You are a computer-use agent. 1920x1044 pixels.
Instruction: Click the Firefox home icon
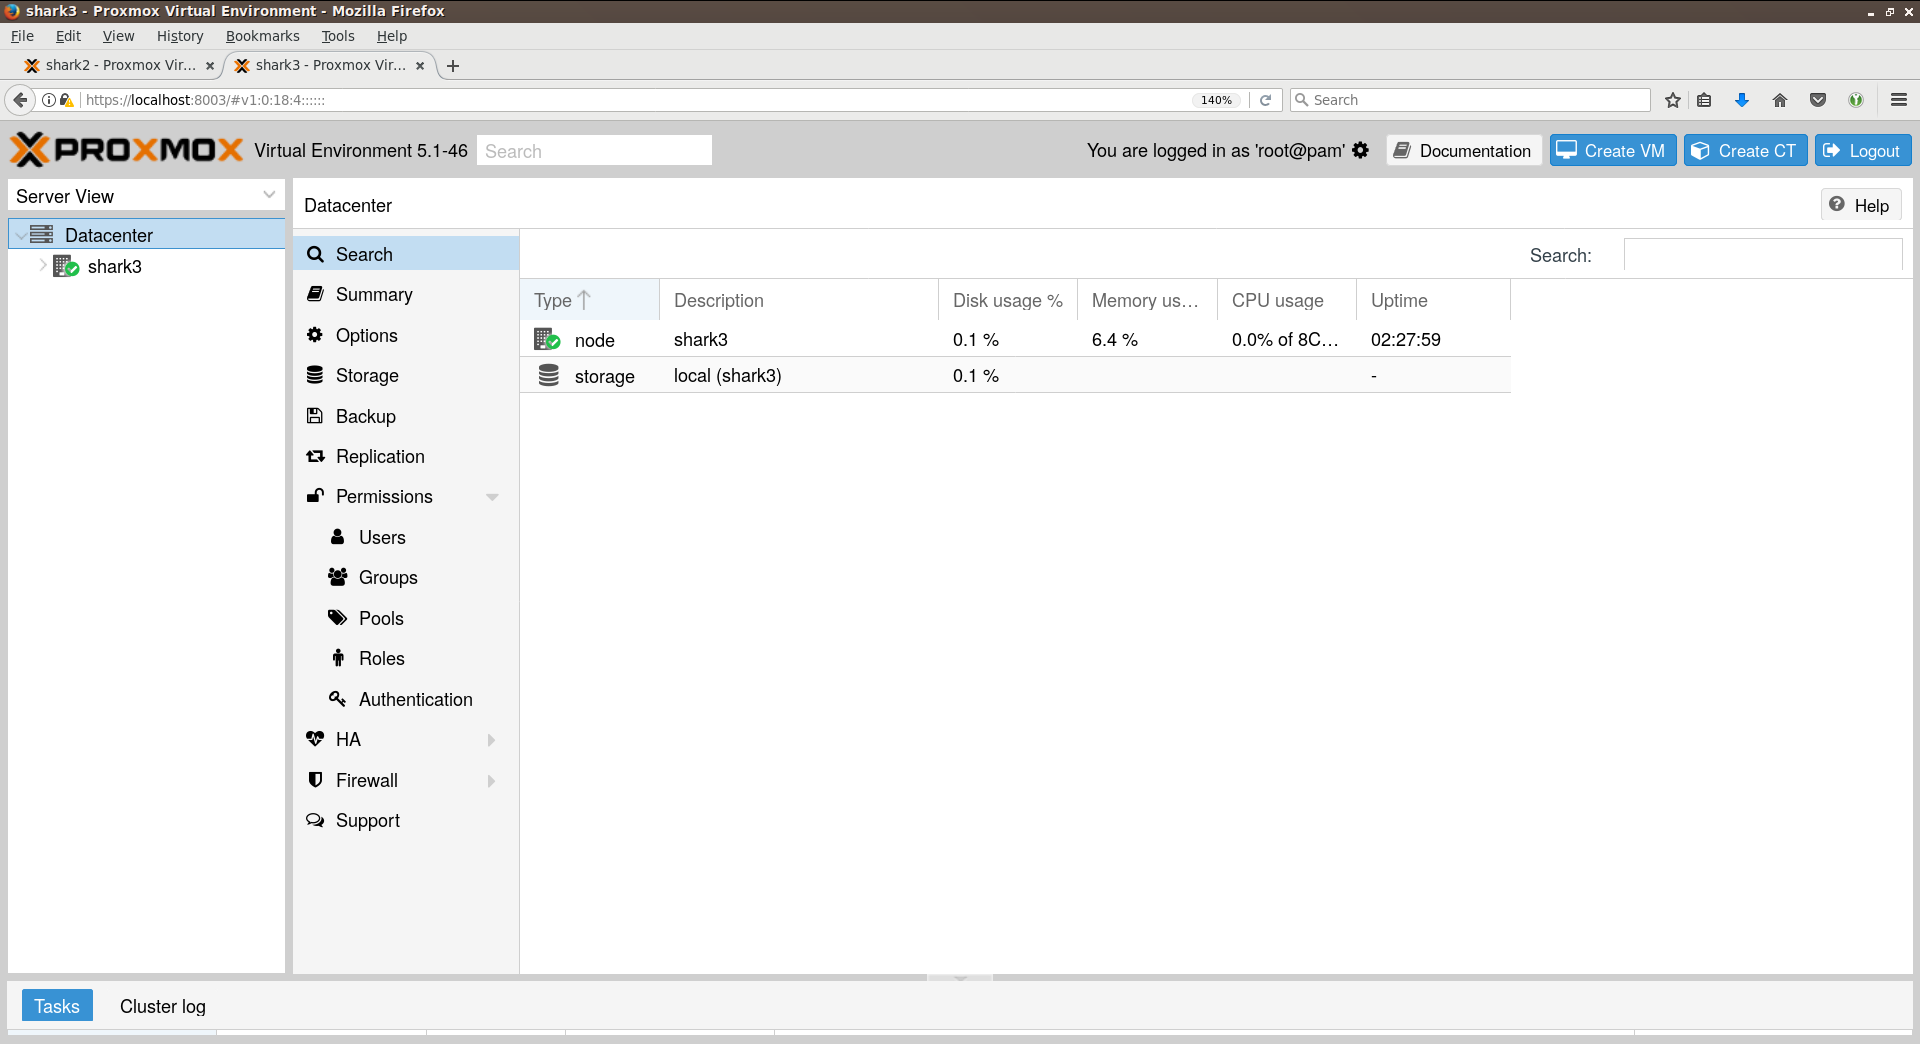point(1780,100)
